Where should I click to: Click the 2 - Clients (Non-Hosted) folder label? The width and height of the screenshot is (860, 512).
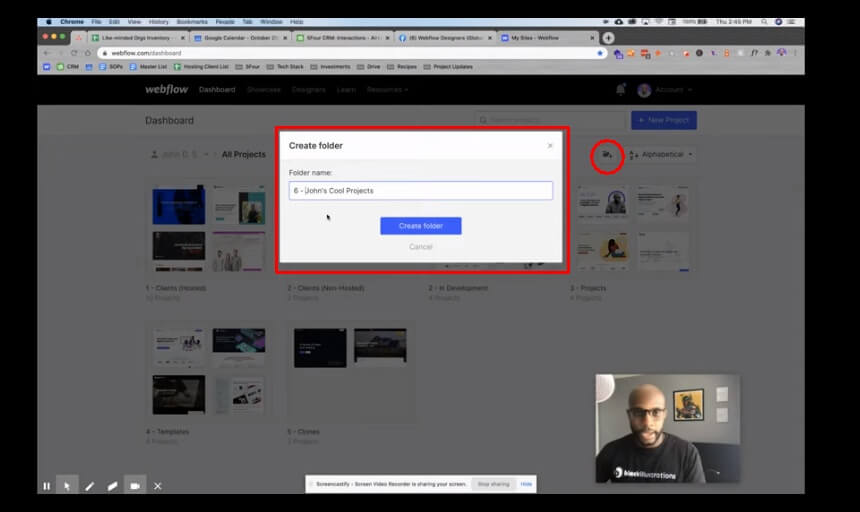point(326,288)
